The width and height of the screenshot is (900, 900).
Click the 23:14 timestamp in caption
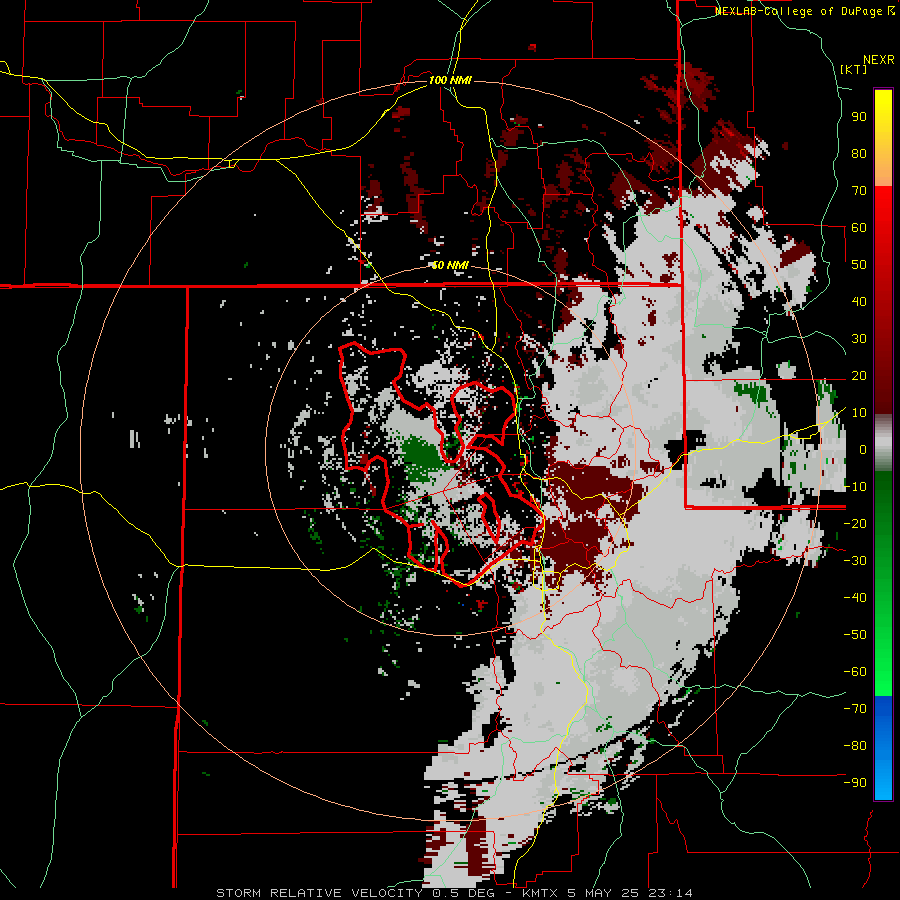point(669,893)
